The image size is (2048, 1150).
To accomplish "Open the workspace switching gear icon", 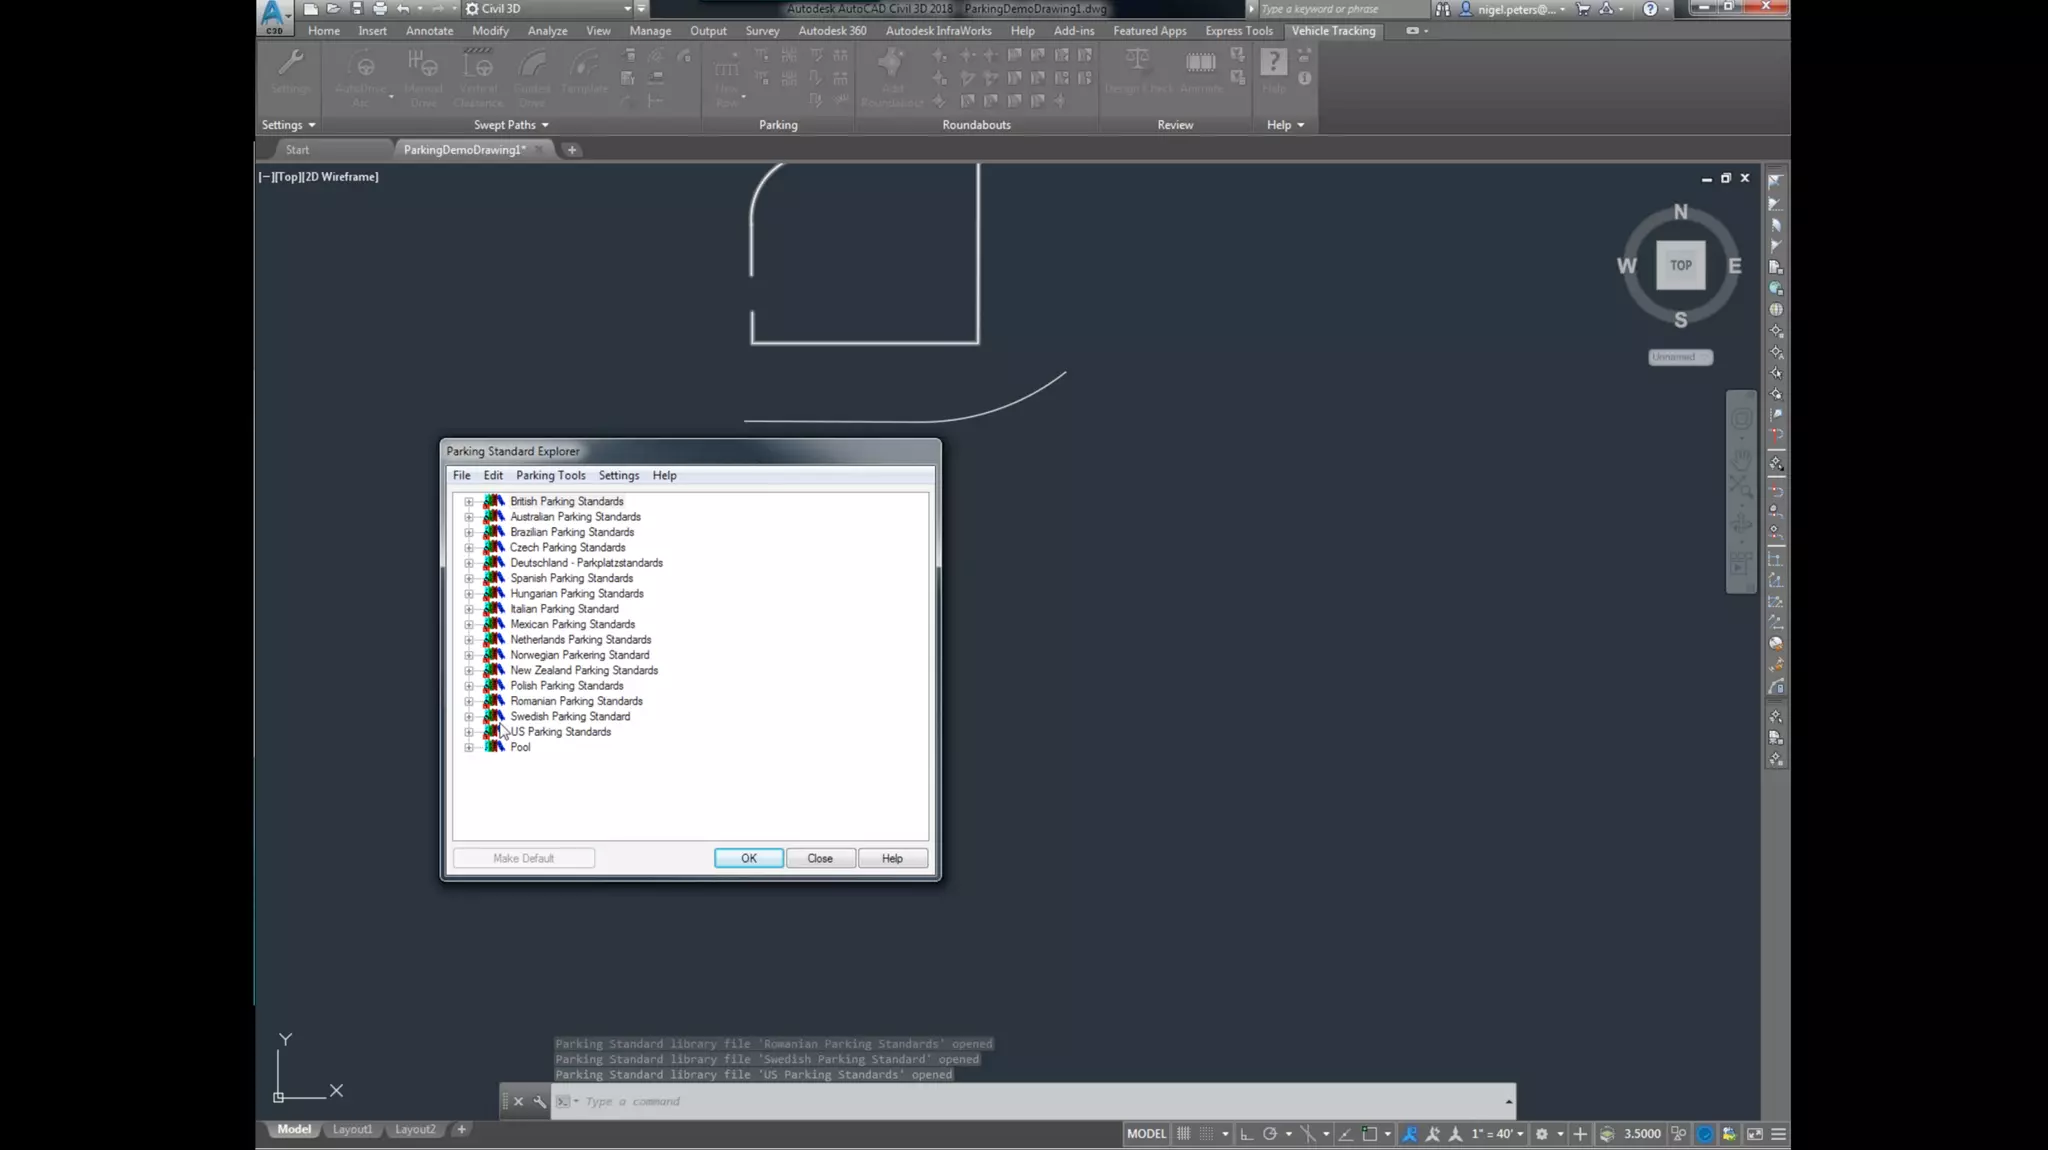I will tap(1542, 1133).
